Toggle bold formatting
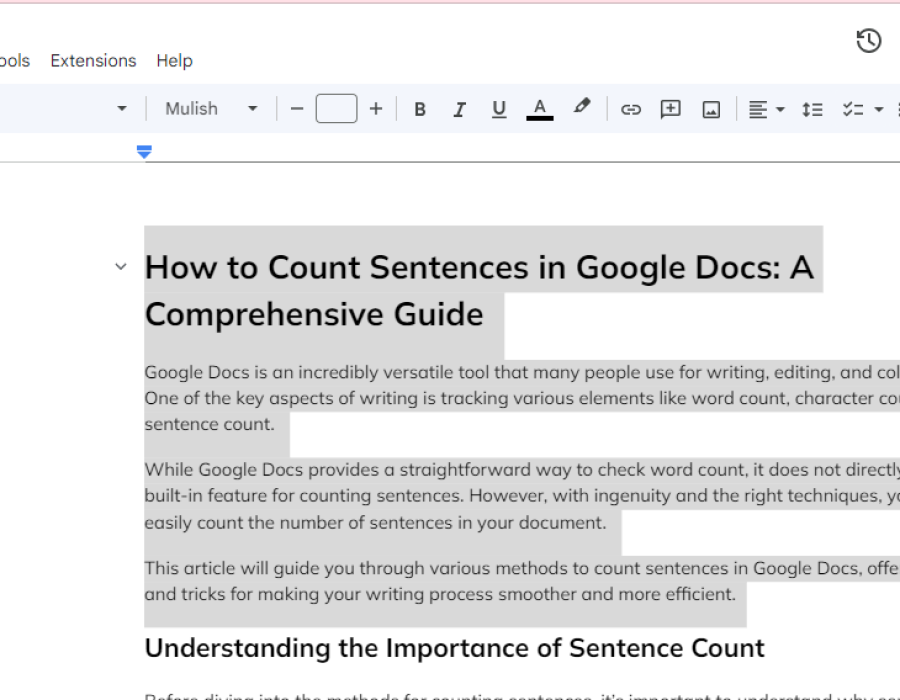Image resolution: width=900 pixels, height=700 pixels. click(420, 109)
